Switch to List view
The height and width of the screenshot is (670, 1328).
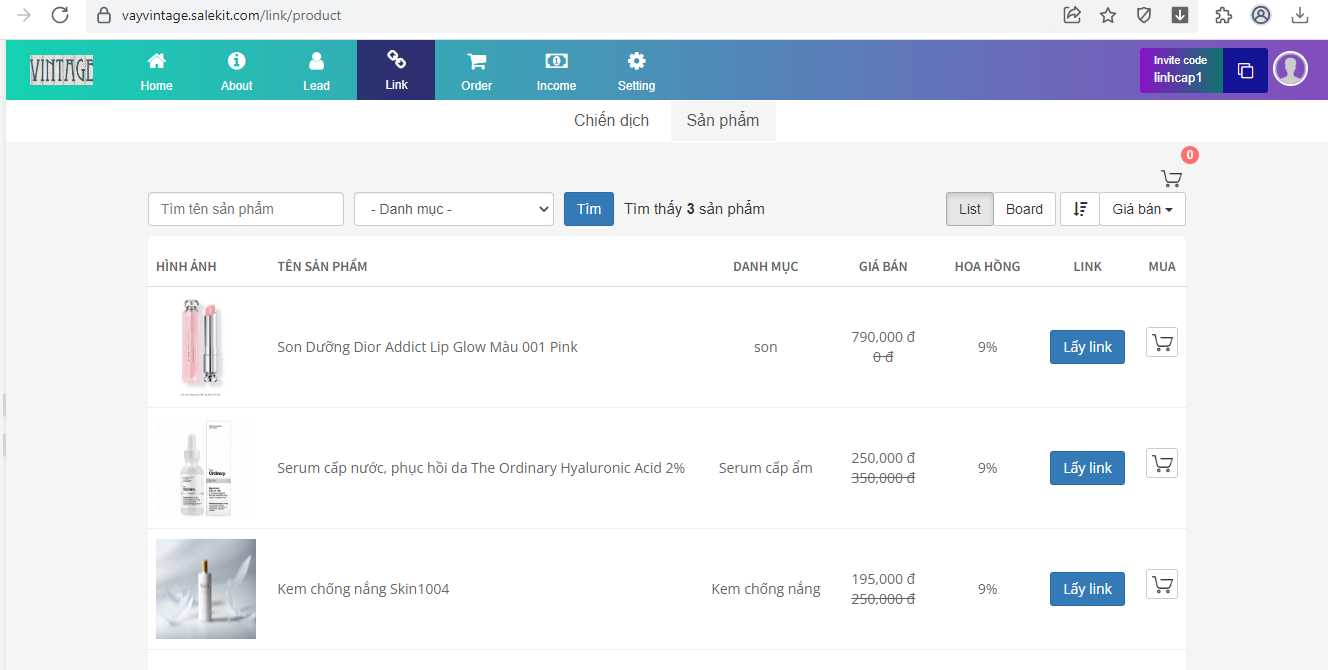[969, 209]
